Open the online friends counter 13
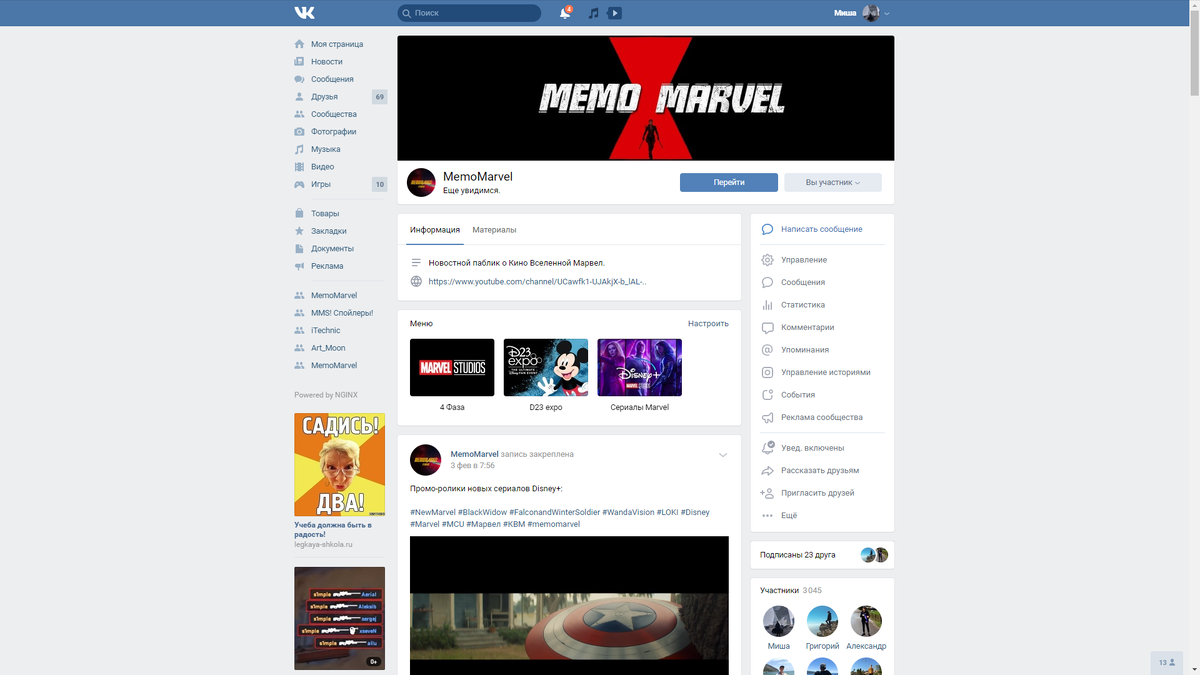1200x675 pixels. click(1167, 662)
